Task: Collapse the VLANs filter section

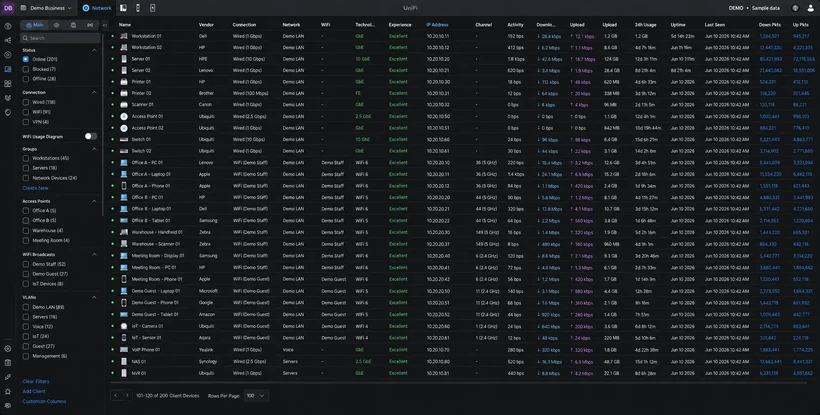Action: coord(94,297)
